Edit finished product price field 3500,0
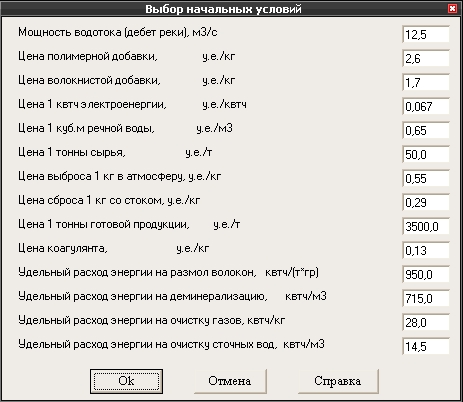This screenshot has width=463, height=402. tap(426, 226)
